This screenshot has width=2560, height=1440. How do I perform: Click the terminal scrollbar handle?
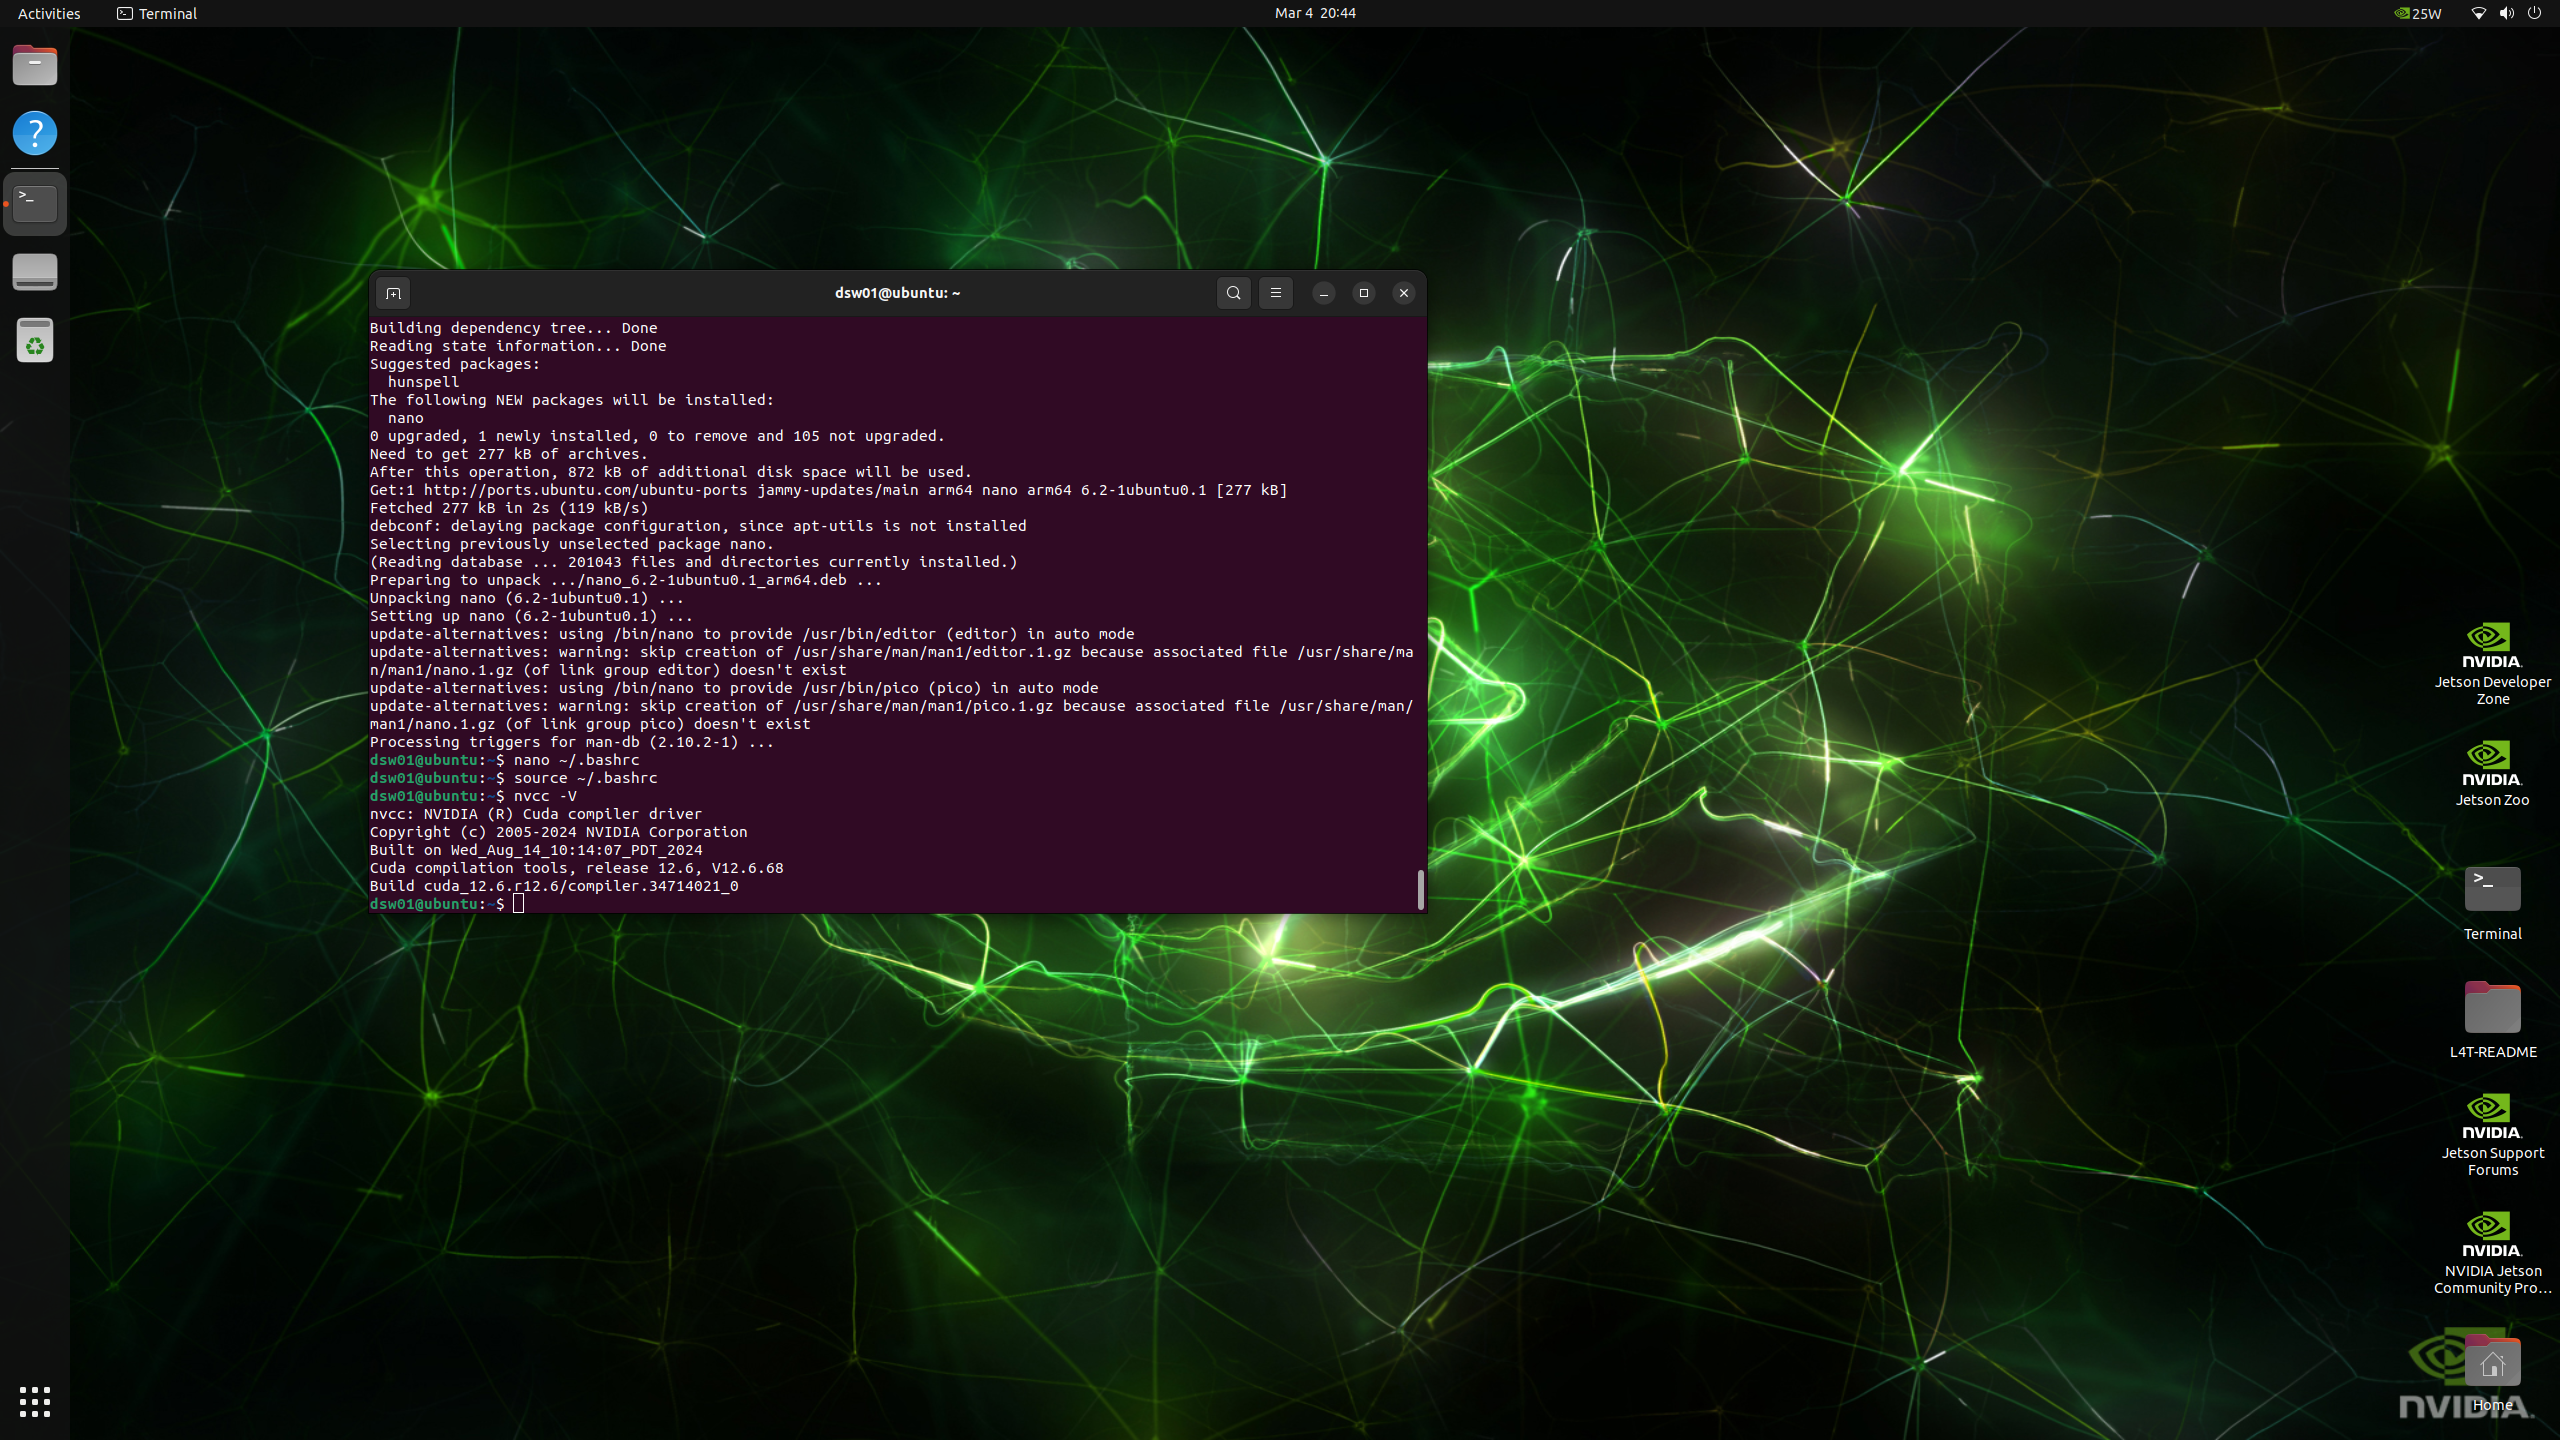1420,889
